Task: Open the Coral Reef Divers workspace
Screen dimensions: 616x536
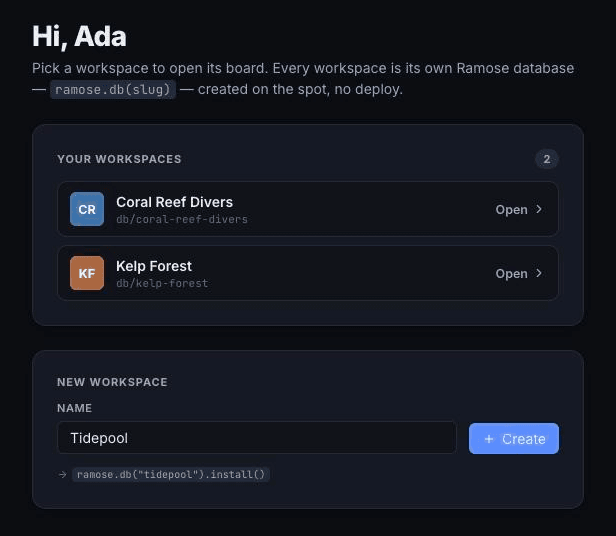Action: click(x=308, y=209)
